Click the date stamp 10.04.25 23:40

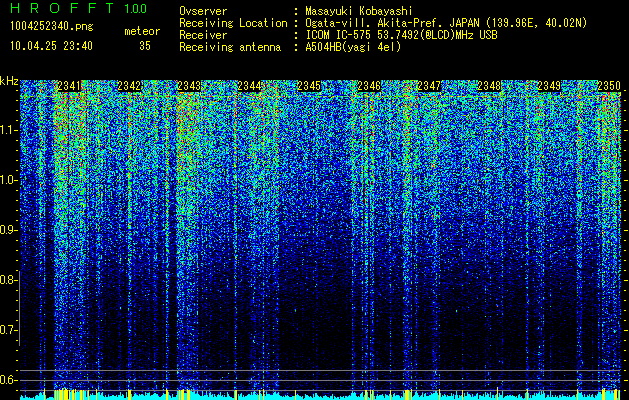52,46
